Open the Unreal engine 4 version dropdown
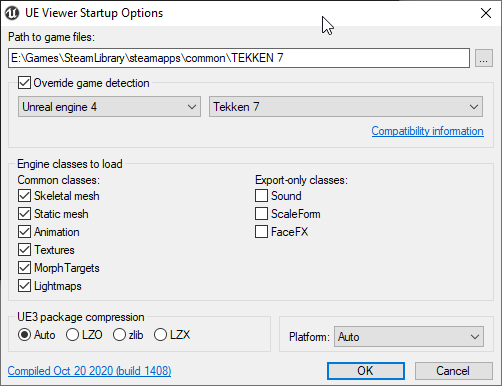502x386 pixels. coord(109,107)
